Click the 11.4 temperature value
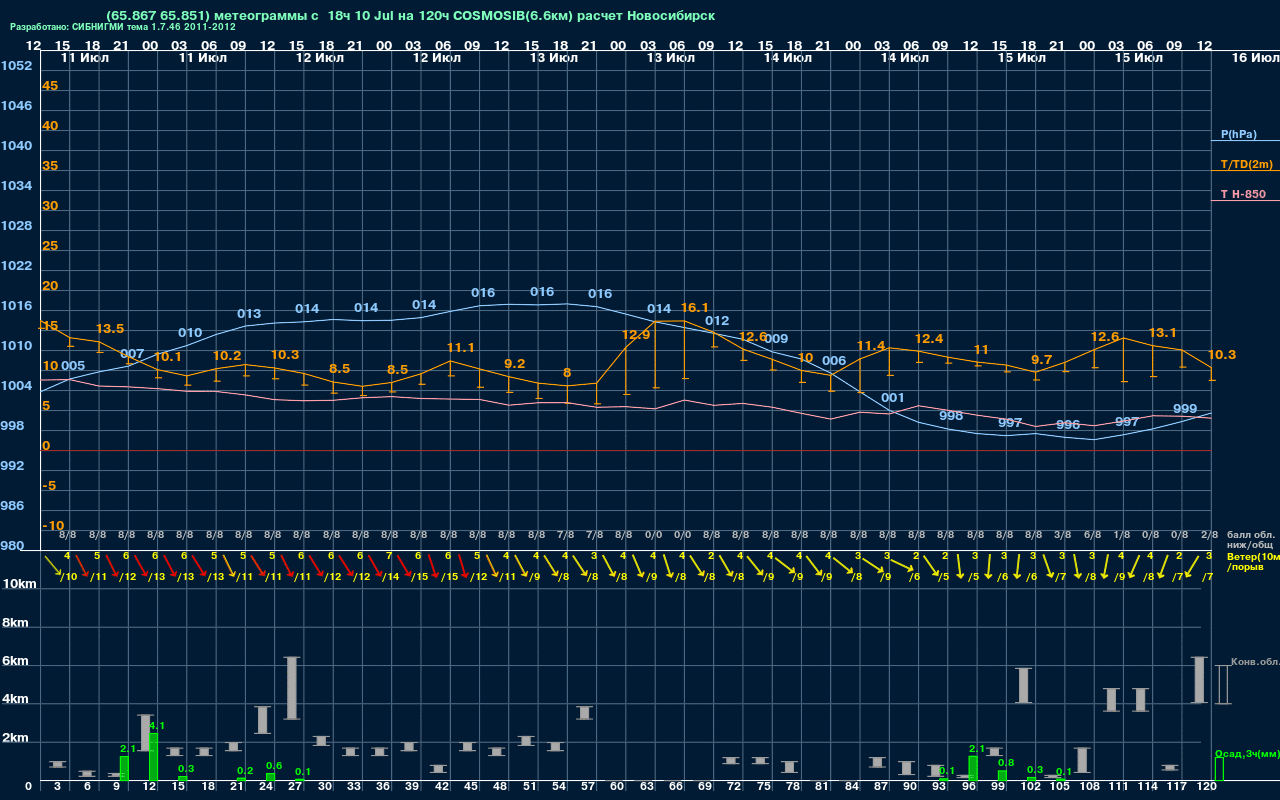 click(x=872, y=346)
